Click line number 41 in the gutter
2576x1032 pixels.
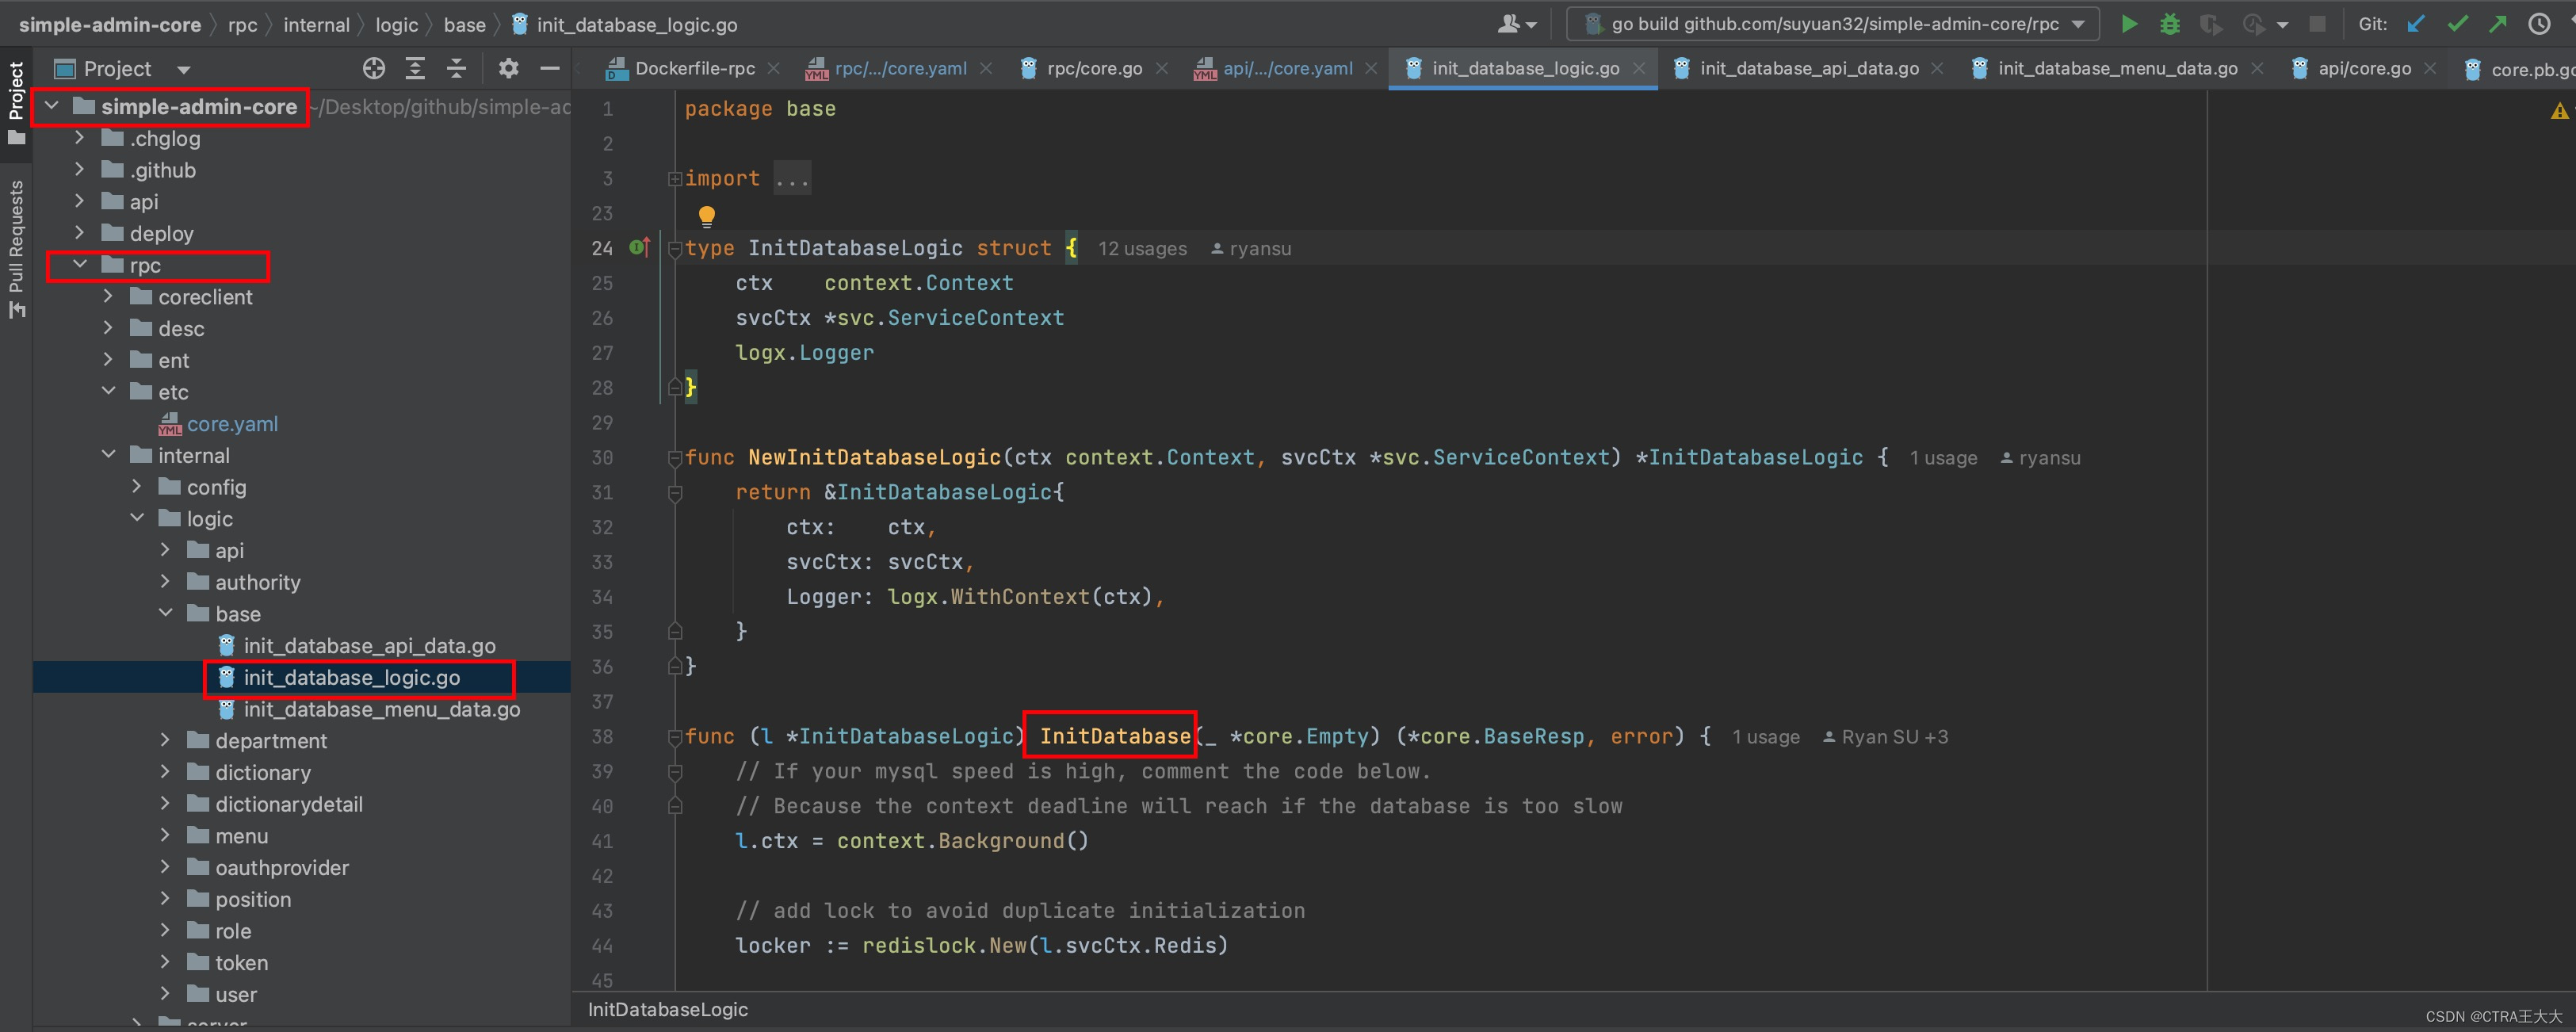point(602,841)
